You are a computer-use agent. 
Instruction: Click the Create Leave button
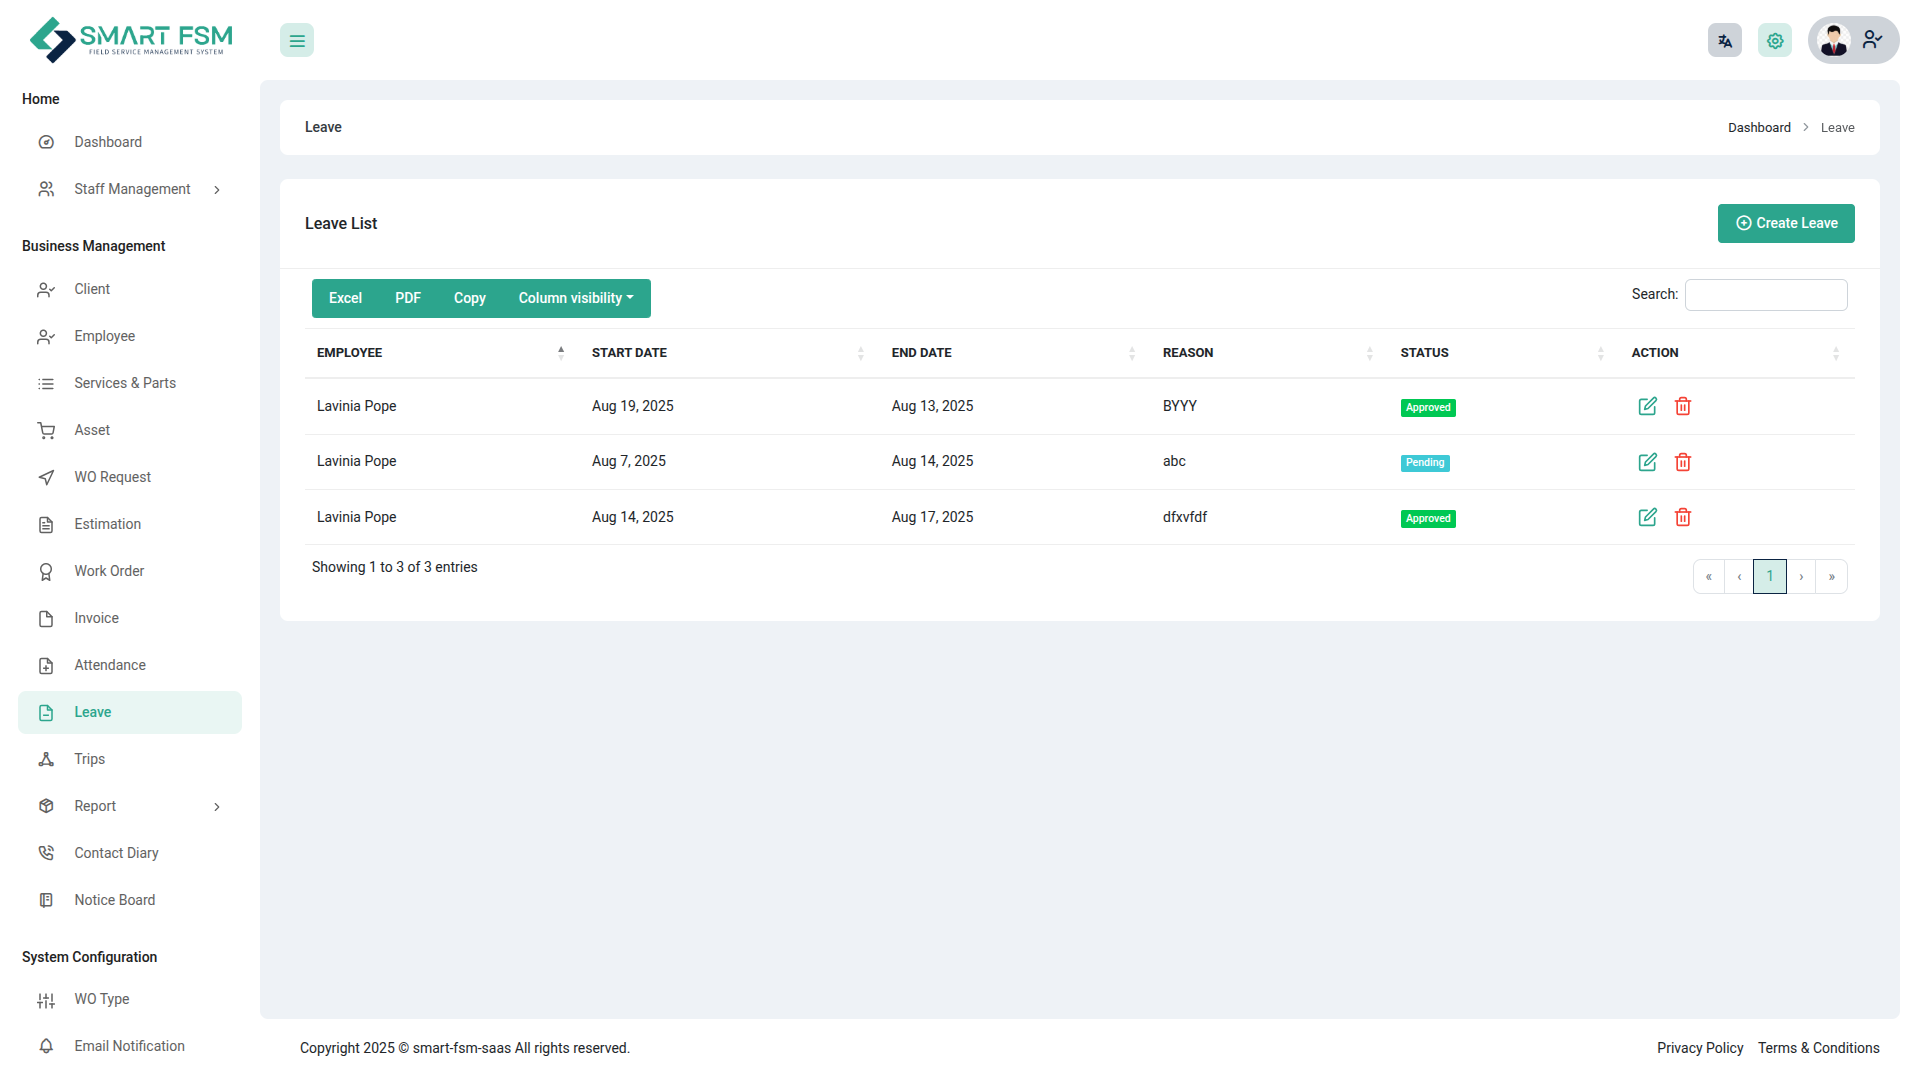coord(1785,223)
